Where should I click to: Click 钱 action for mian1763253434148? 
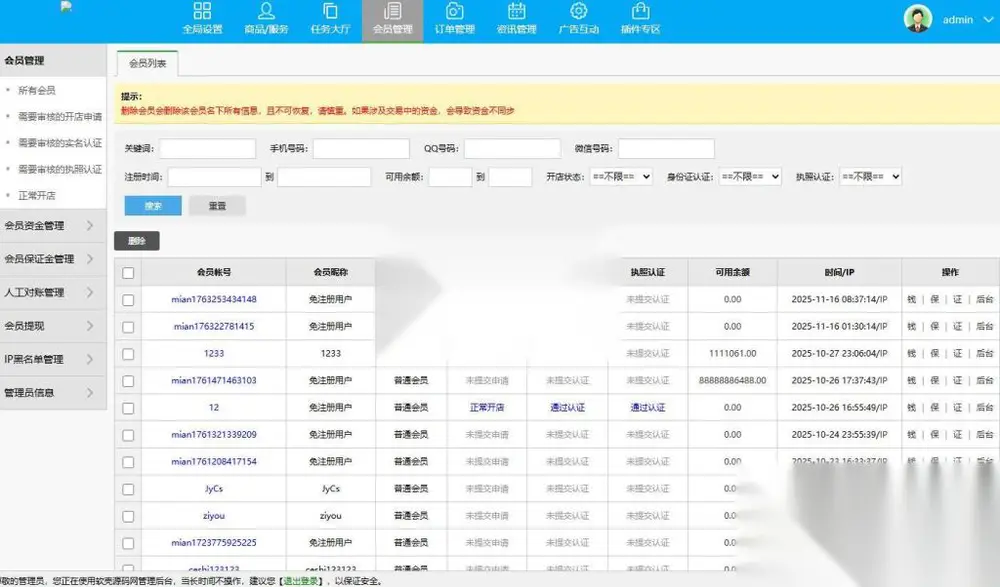(x=911, y=299)
